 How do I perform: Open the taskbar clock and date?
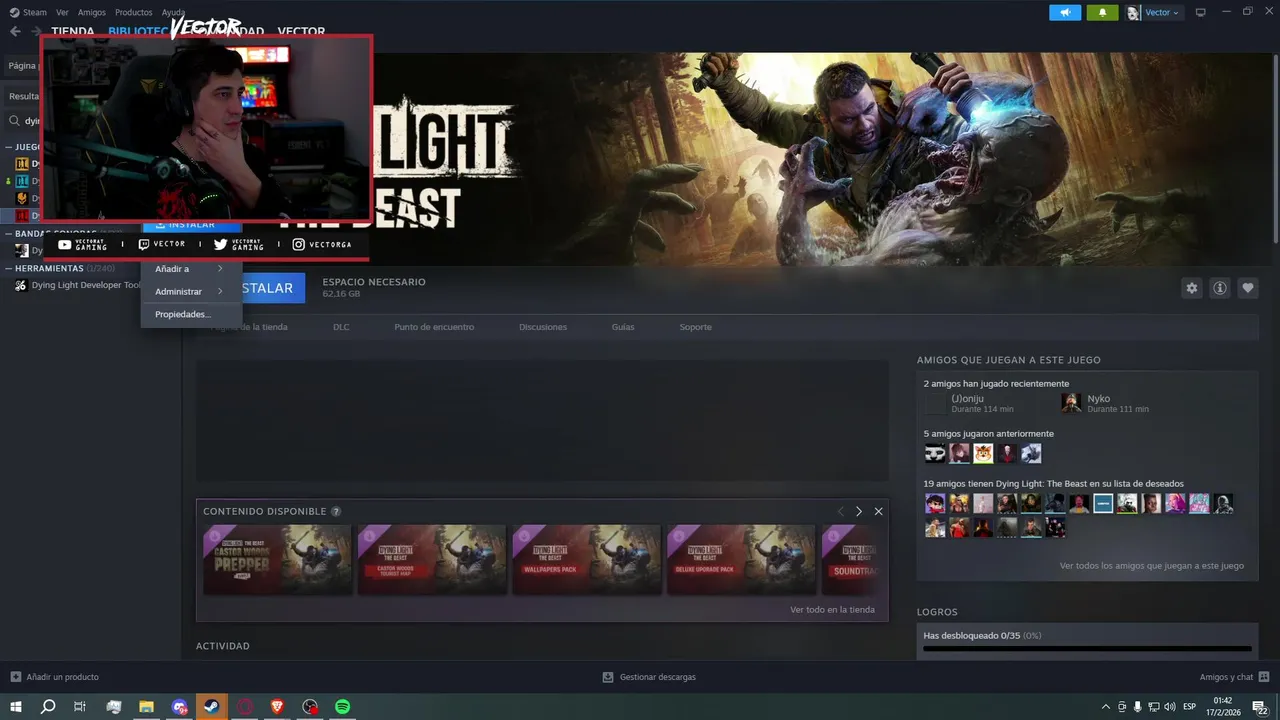1223,706
